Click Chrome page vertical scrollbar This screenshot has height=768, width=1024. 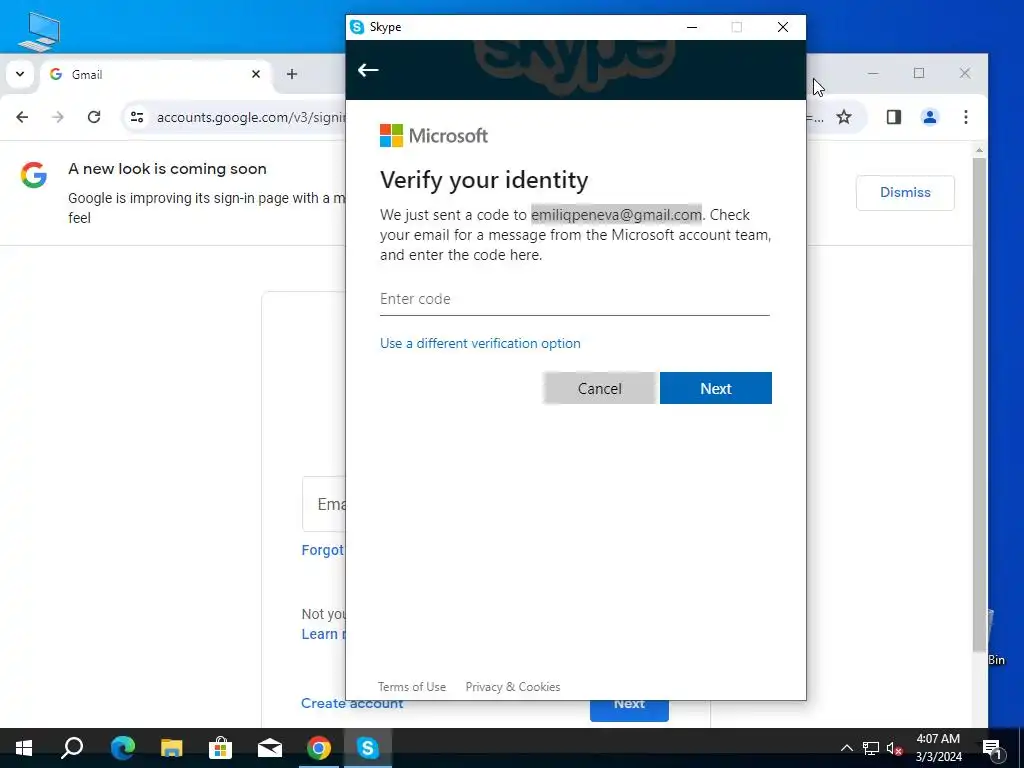[979, 404]
